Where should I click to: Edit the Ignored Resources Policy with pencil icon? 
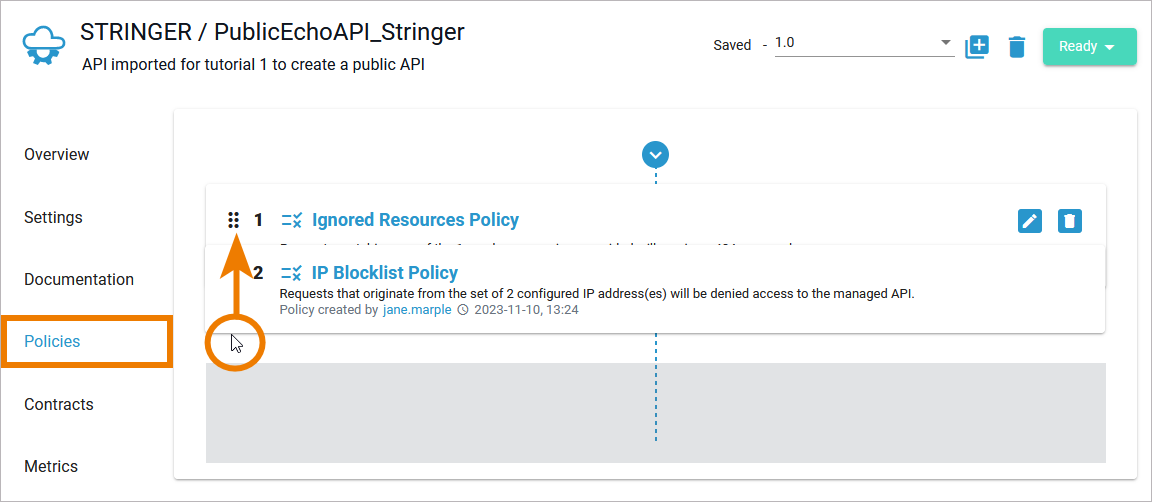1030,221
